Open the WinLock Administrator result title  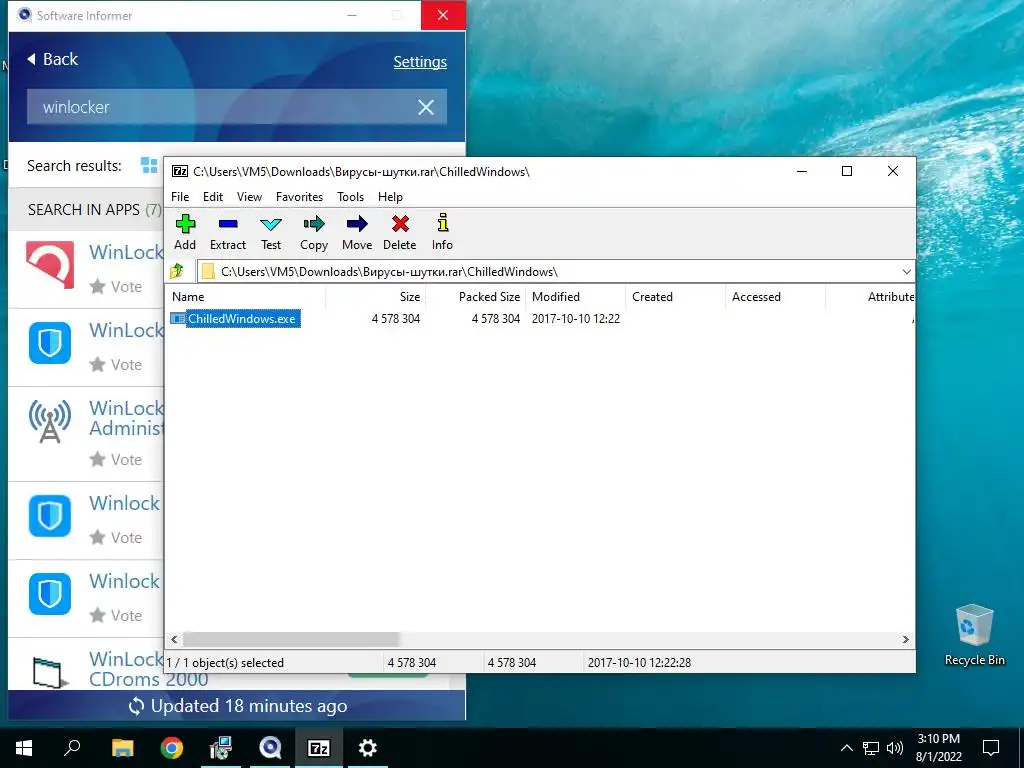point(126,418)
